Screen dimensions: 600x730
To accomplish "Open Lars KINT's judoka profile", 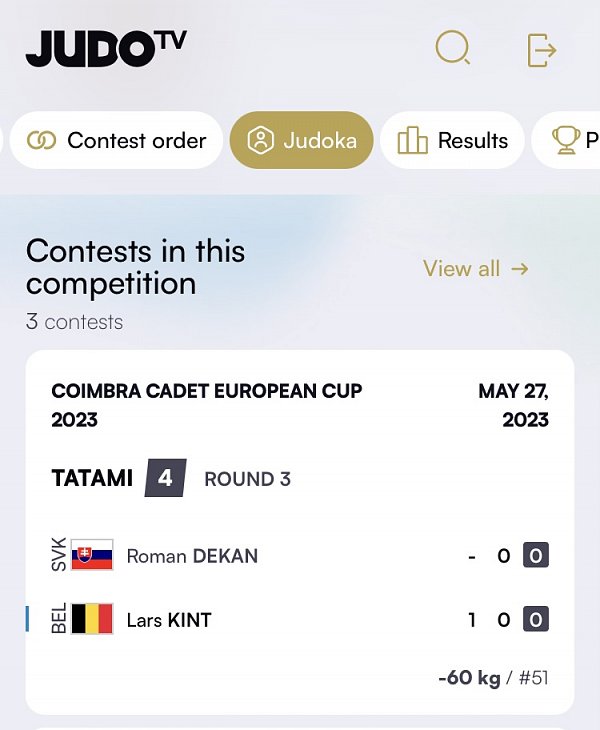I will [169, 620].
